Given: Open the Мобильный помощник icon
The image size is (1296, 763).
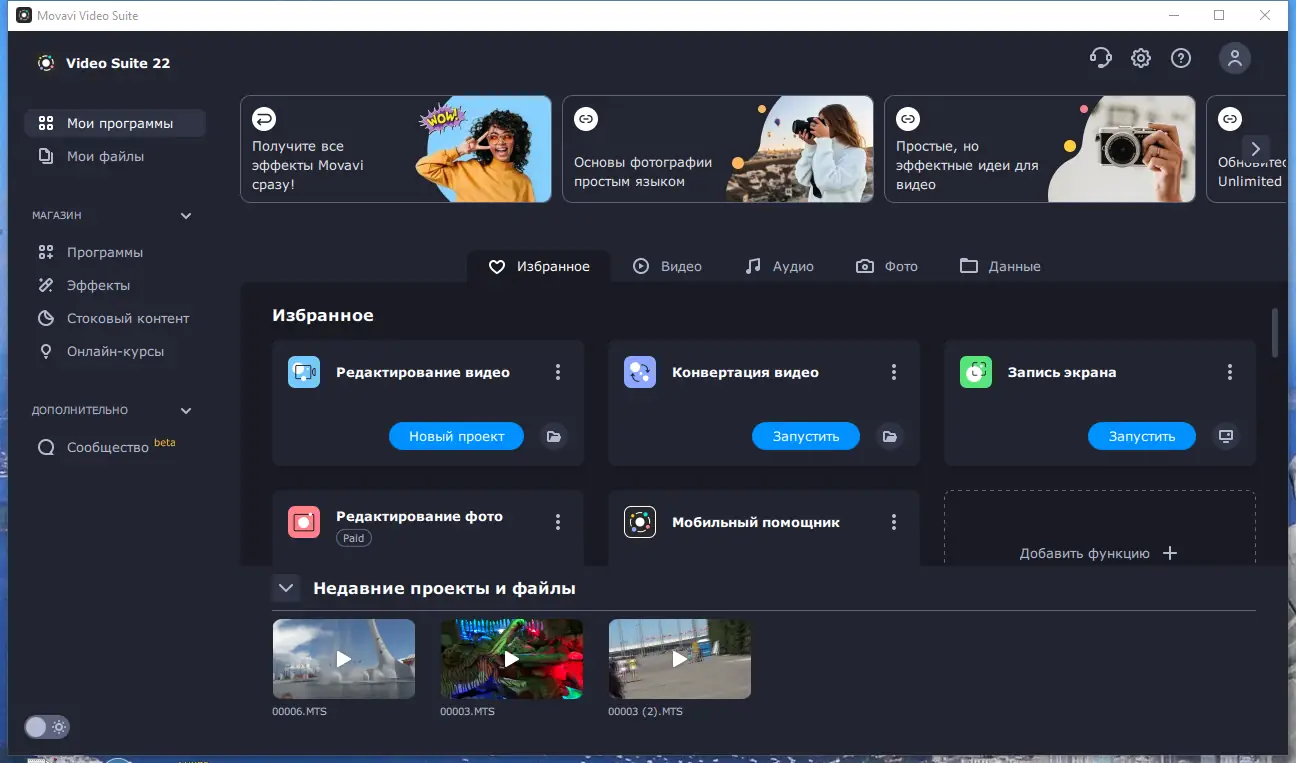Looking at the screenshot, I should coord(640,521).
